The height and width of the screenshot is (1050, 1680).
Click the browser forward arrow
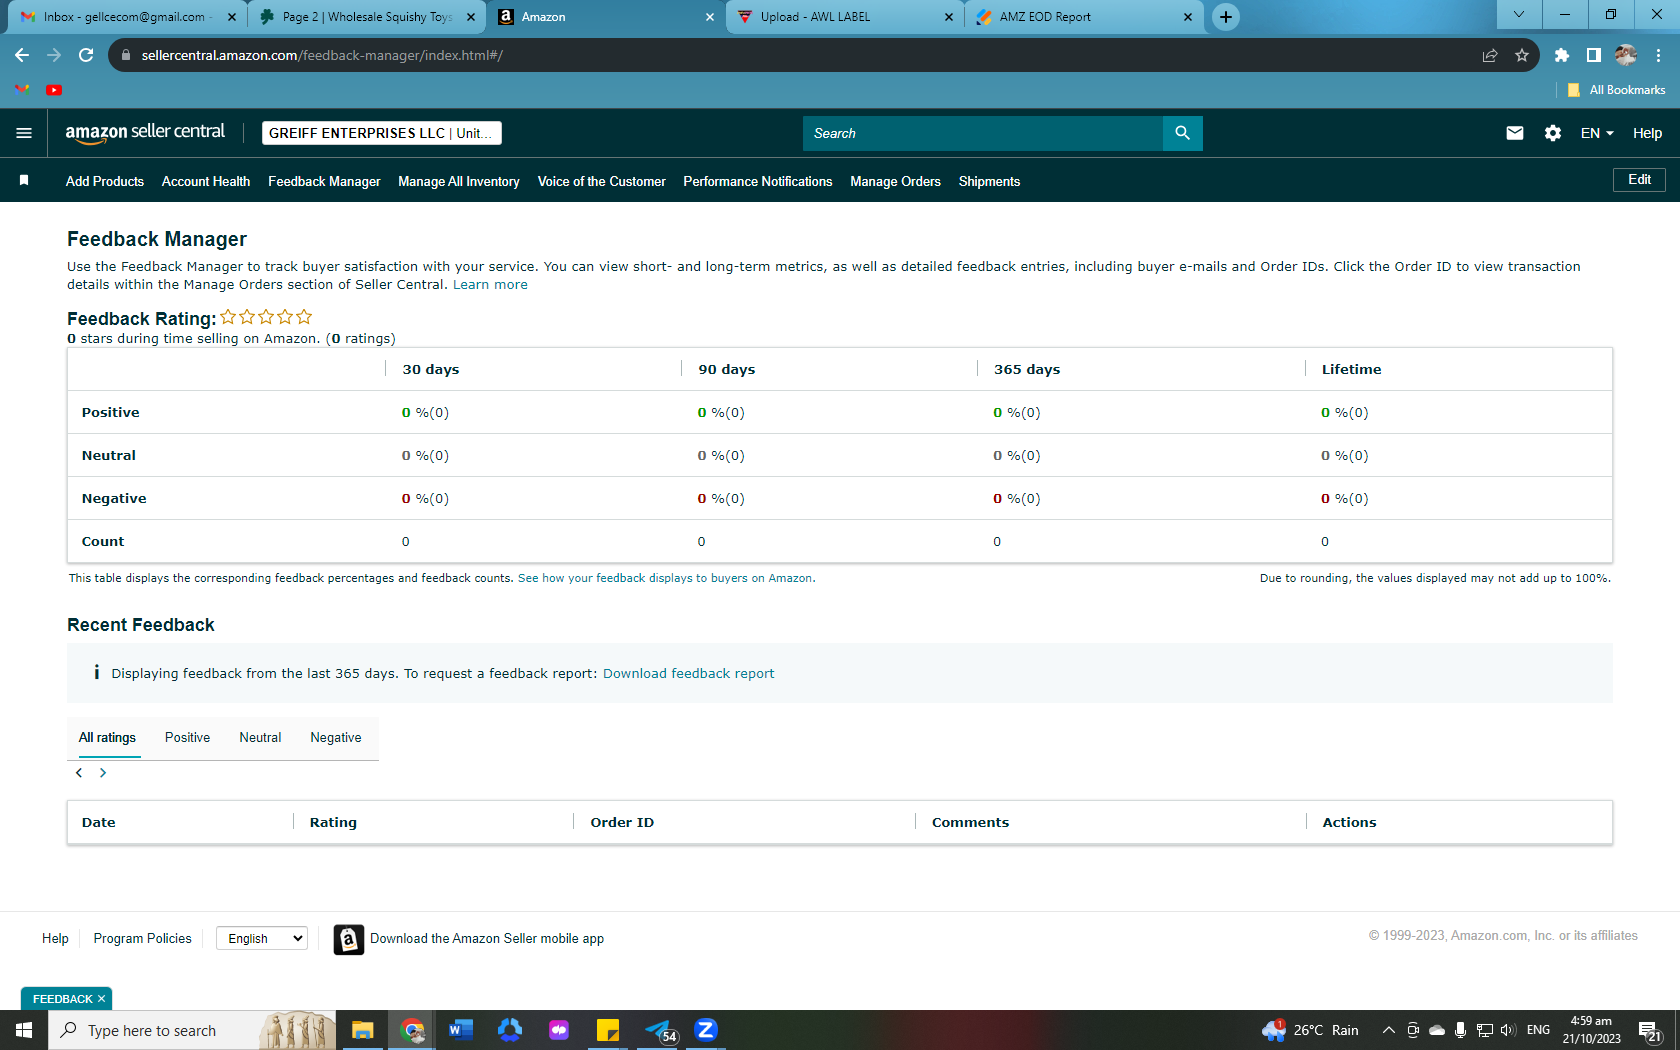click(54, 55)
